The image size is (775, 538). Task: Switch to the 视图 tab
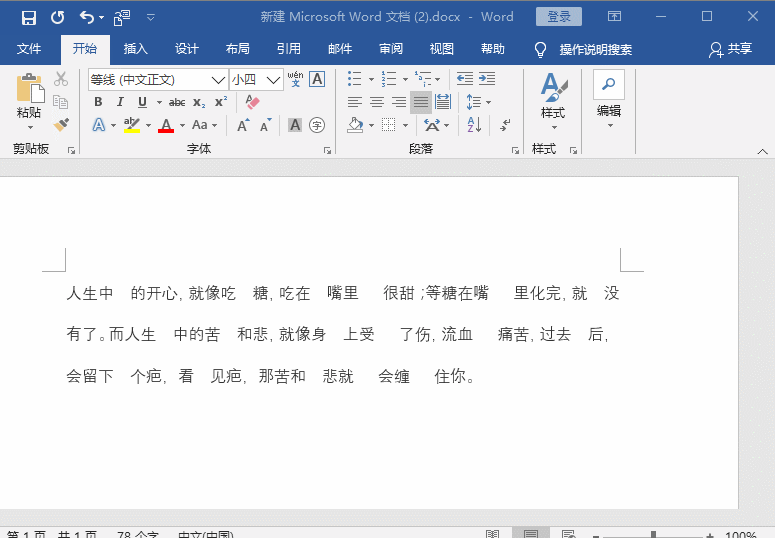(441, 49)
